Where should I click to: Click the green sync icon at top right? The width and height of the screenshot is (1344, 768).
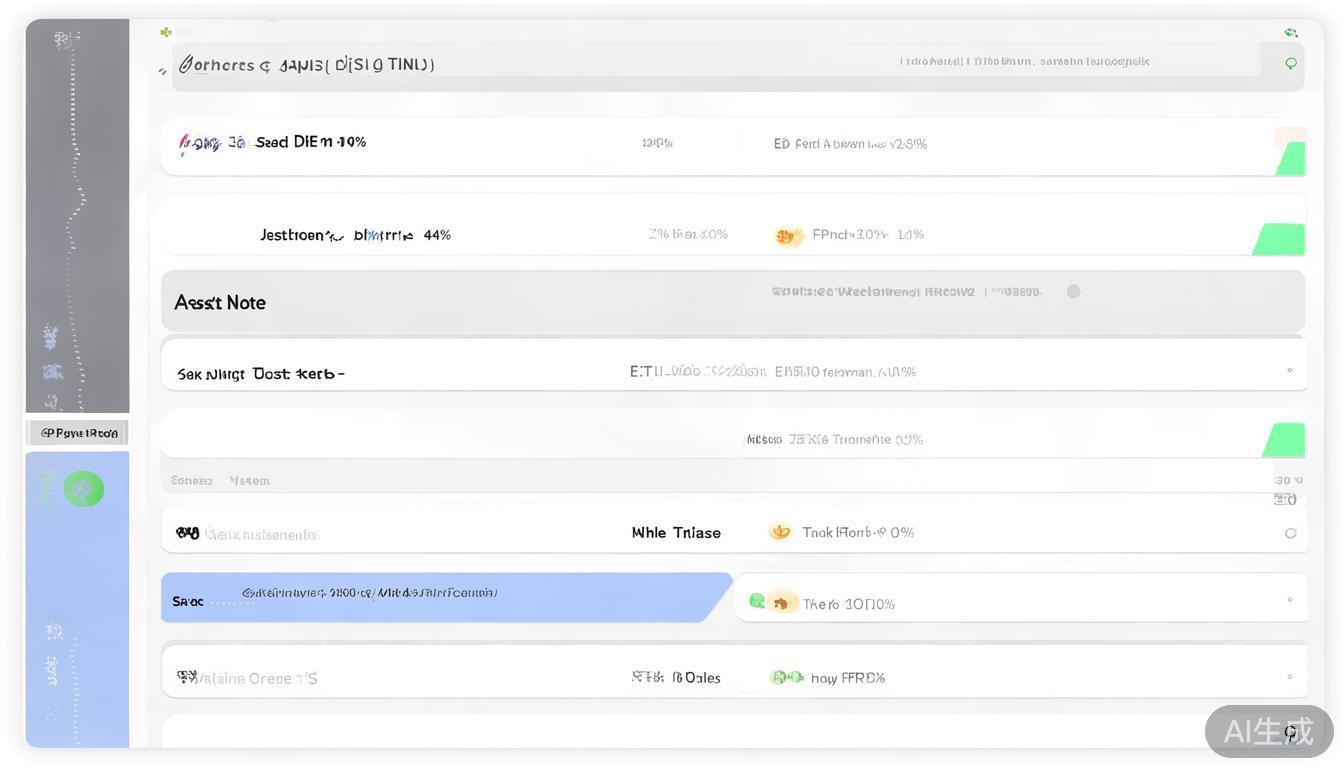[1291, 33]
